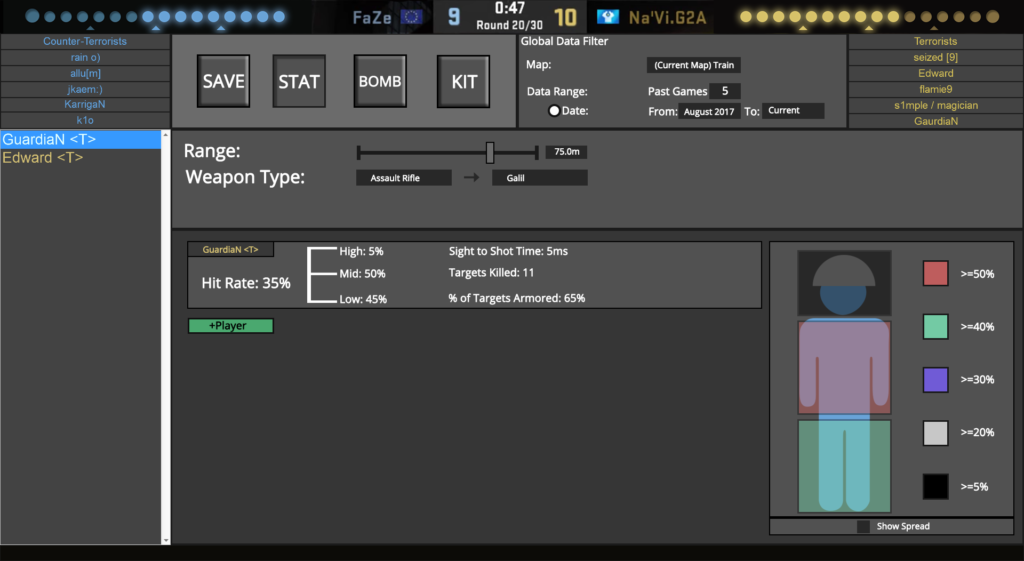Click the Mid: 50% value
The width and height of the screenshot is (1024, 561).
pyautogui.click(x=362, y=274)
